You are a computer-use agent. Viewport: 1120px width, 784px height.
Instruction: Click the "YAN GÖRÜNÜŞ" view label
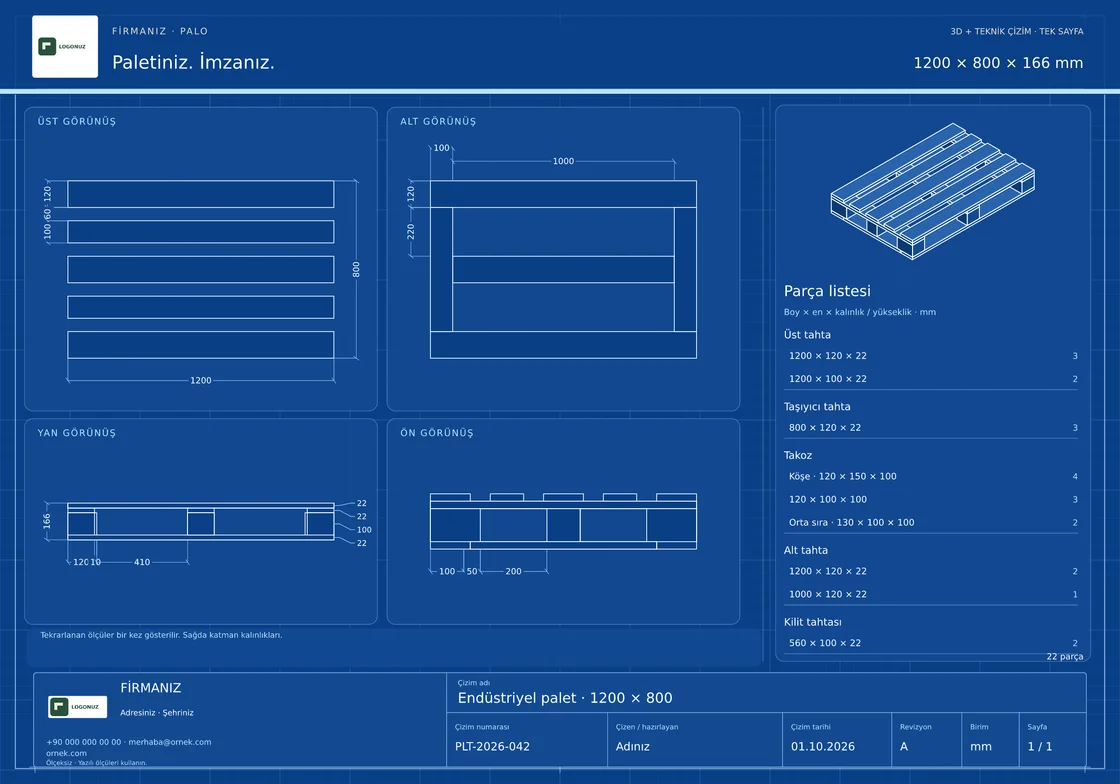[x=76, y=433]
